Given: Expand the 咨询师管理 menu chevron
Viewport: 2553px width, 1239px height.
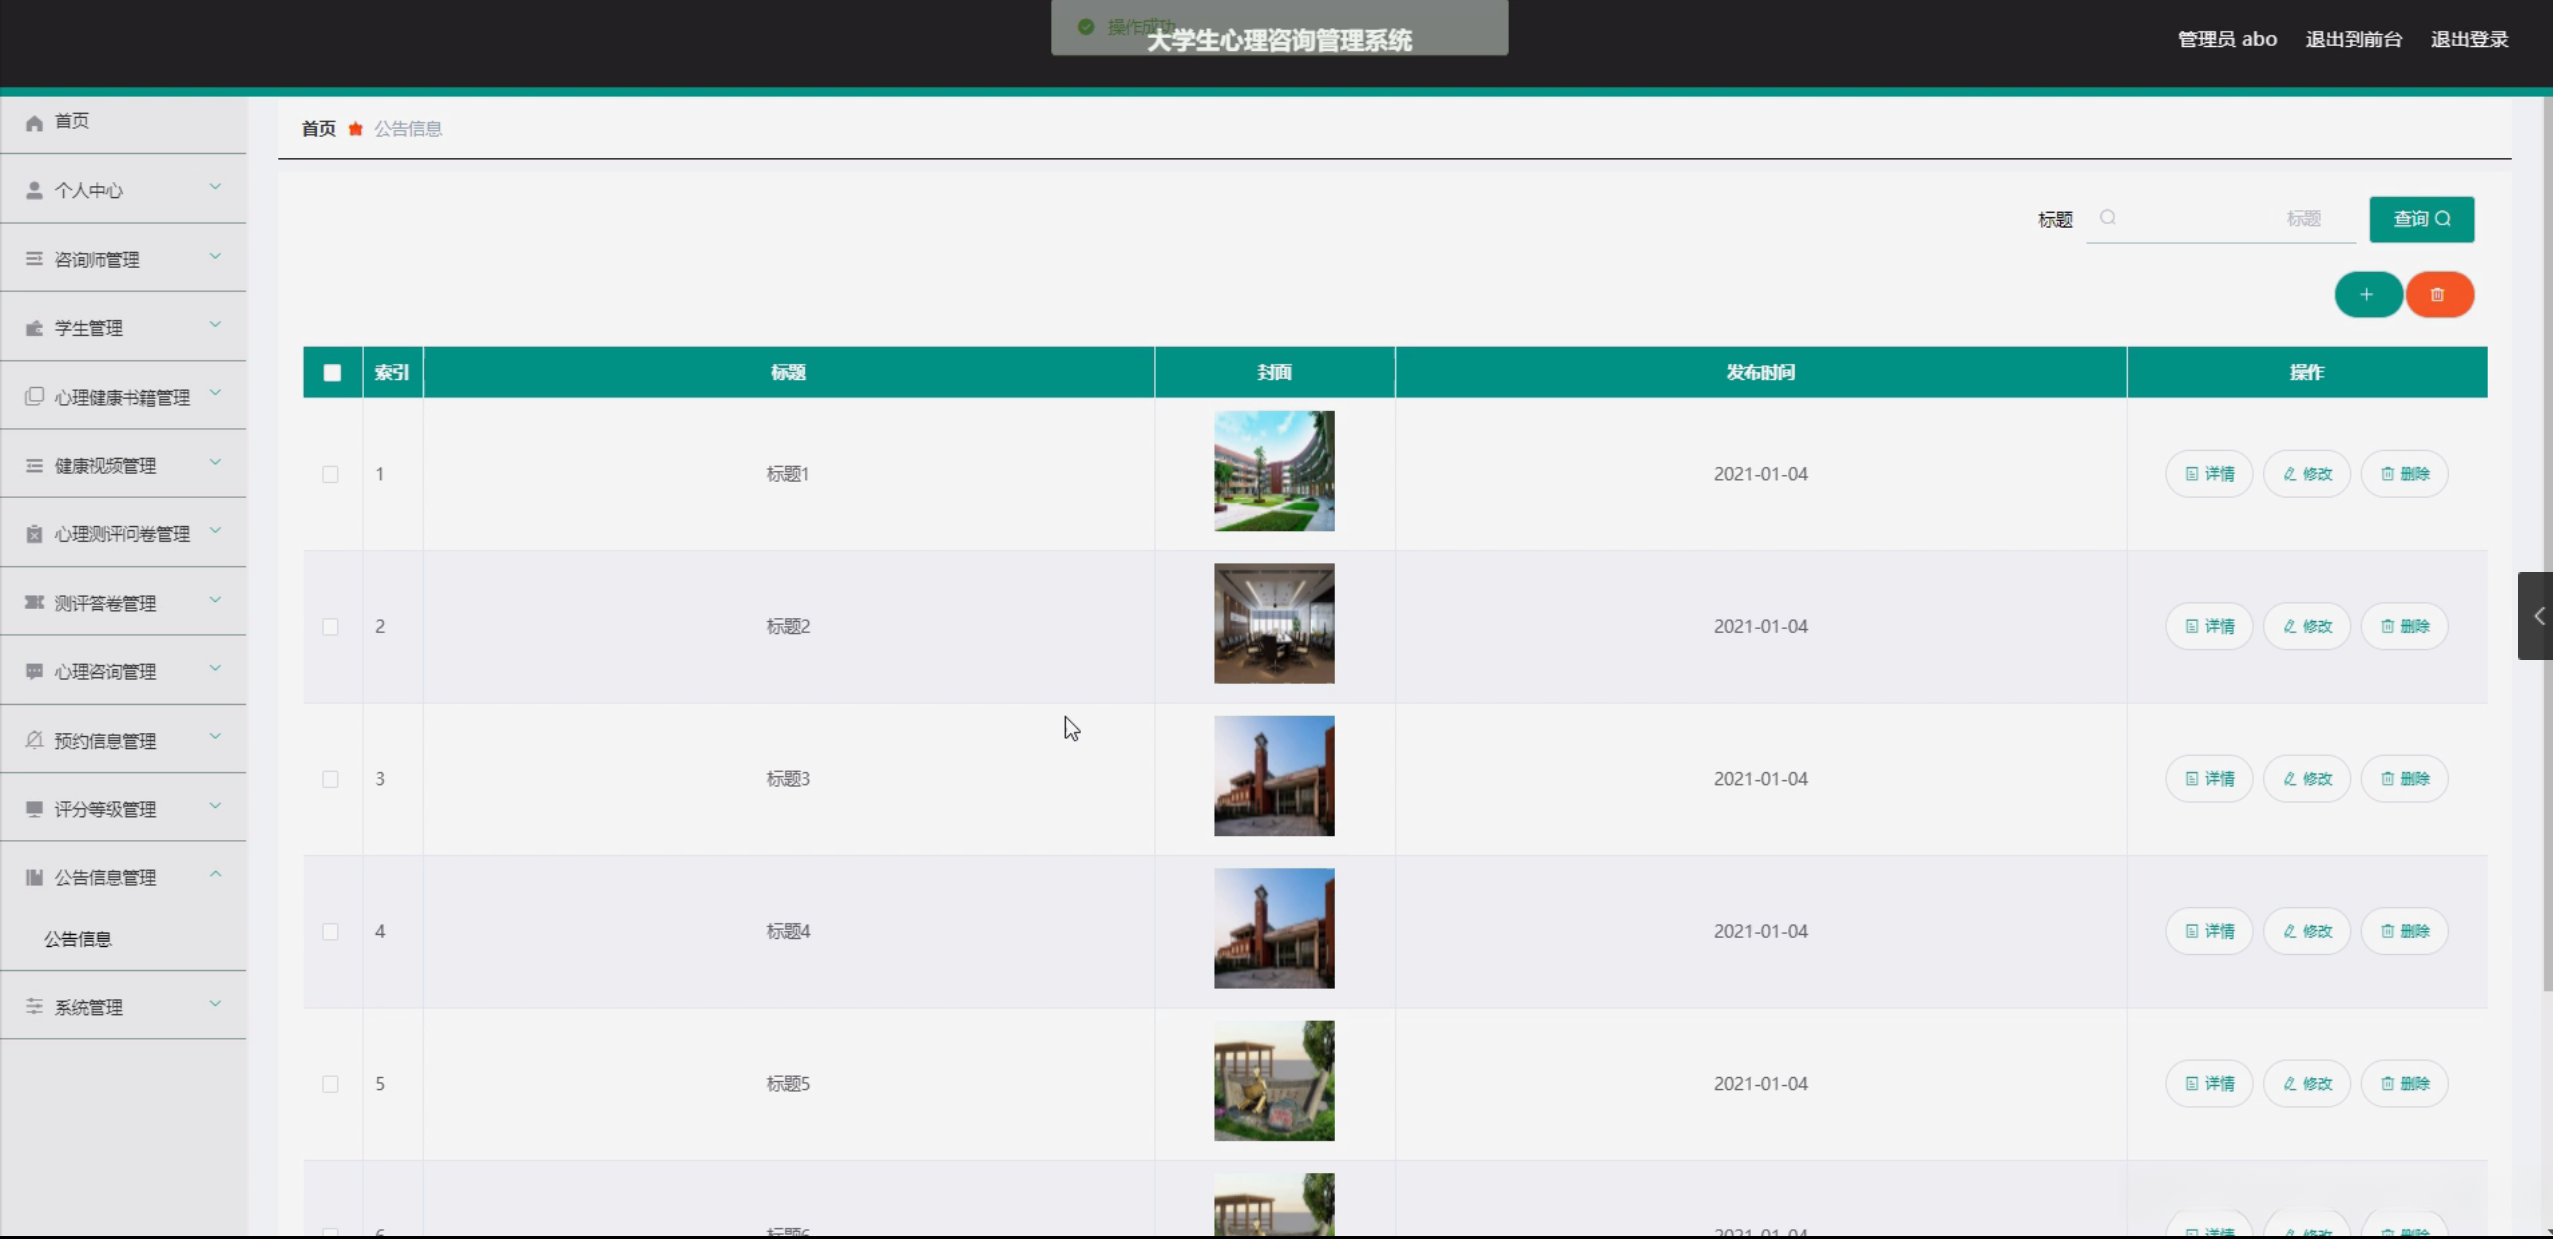Looking at the screenshot, I should (x=215, y=257).
